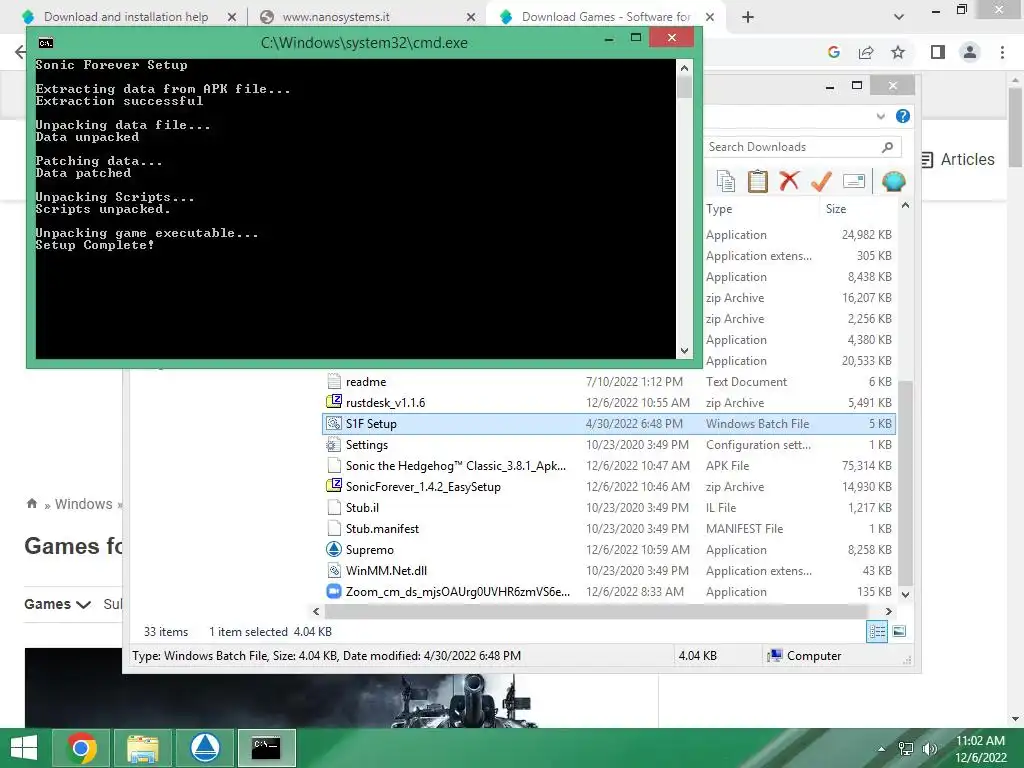Select the rustdesk_v1.1.6 zip archive
1024x768 pixels.
(x=609, y=403)
